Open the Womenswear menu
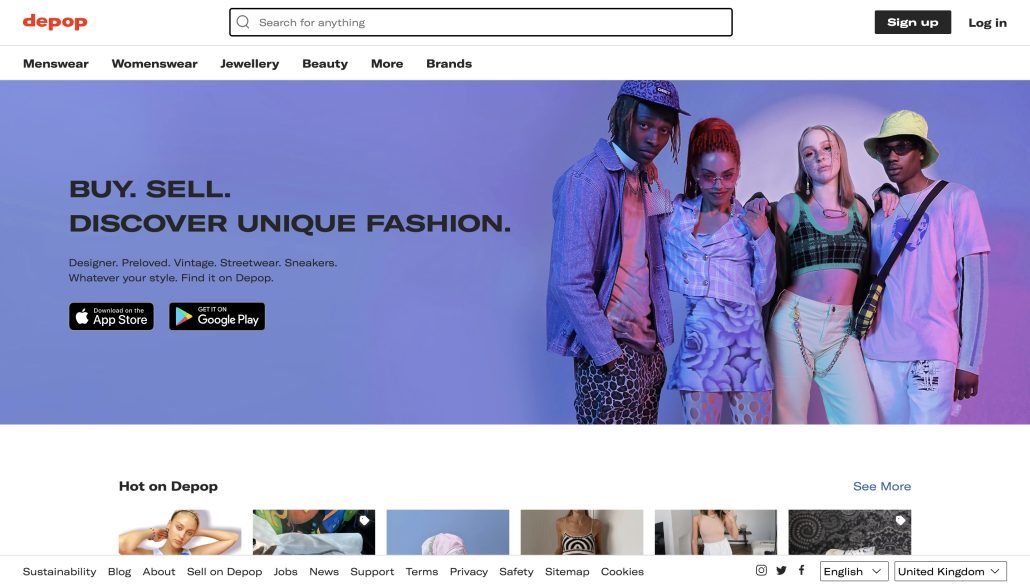Screen dimensions: 1030x587 154,64
